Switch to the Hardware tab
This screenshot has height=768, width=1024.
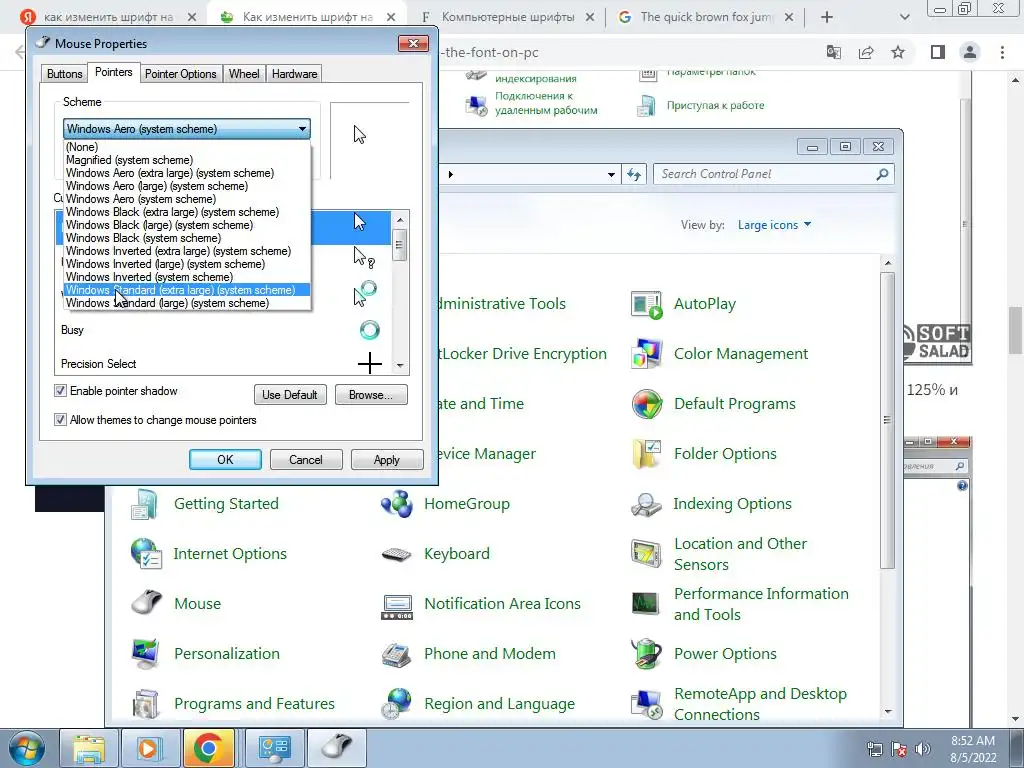(295, 74)
